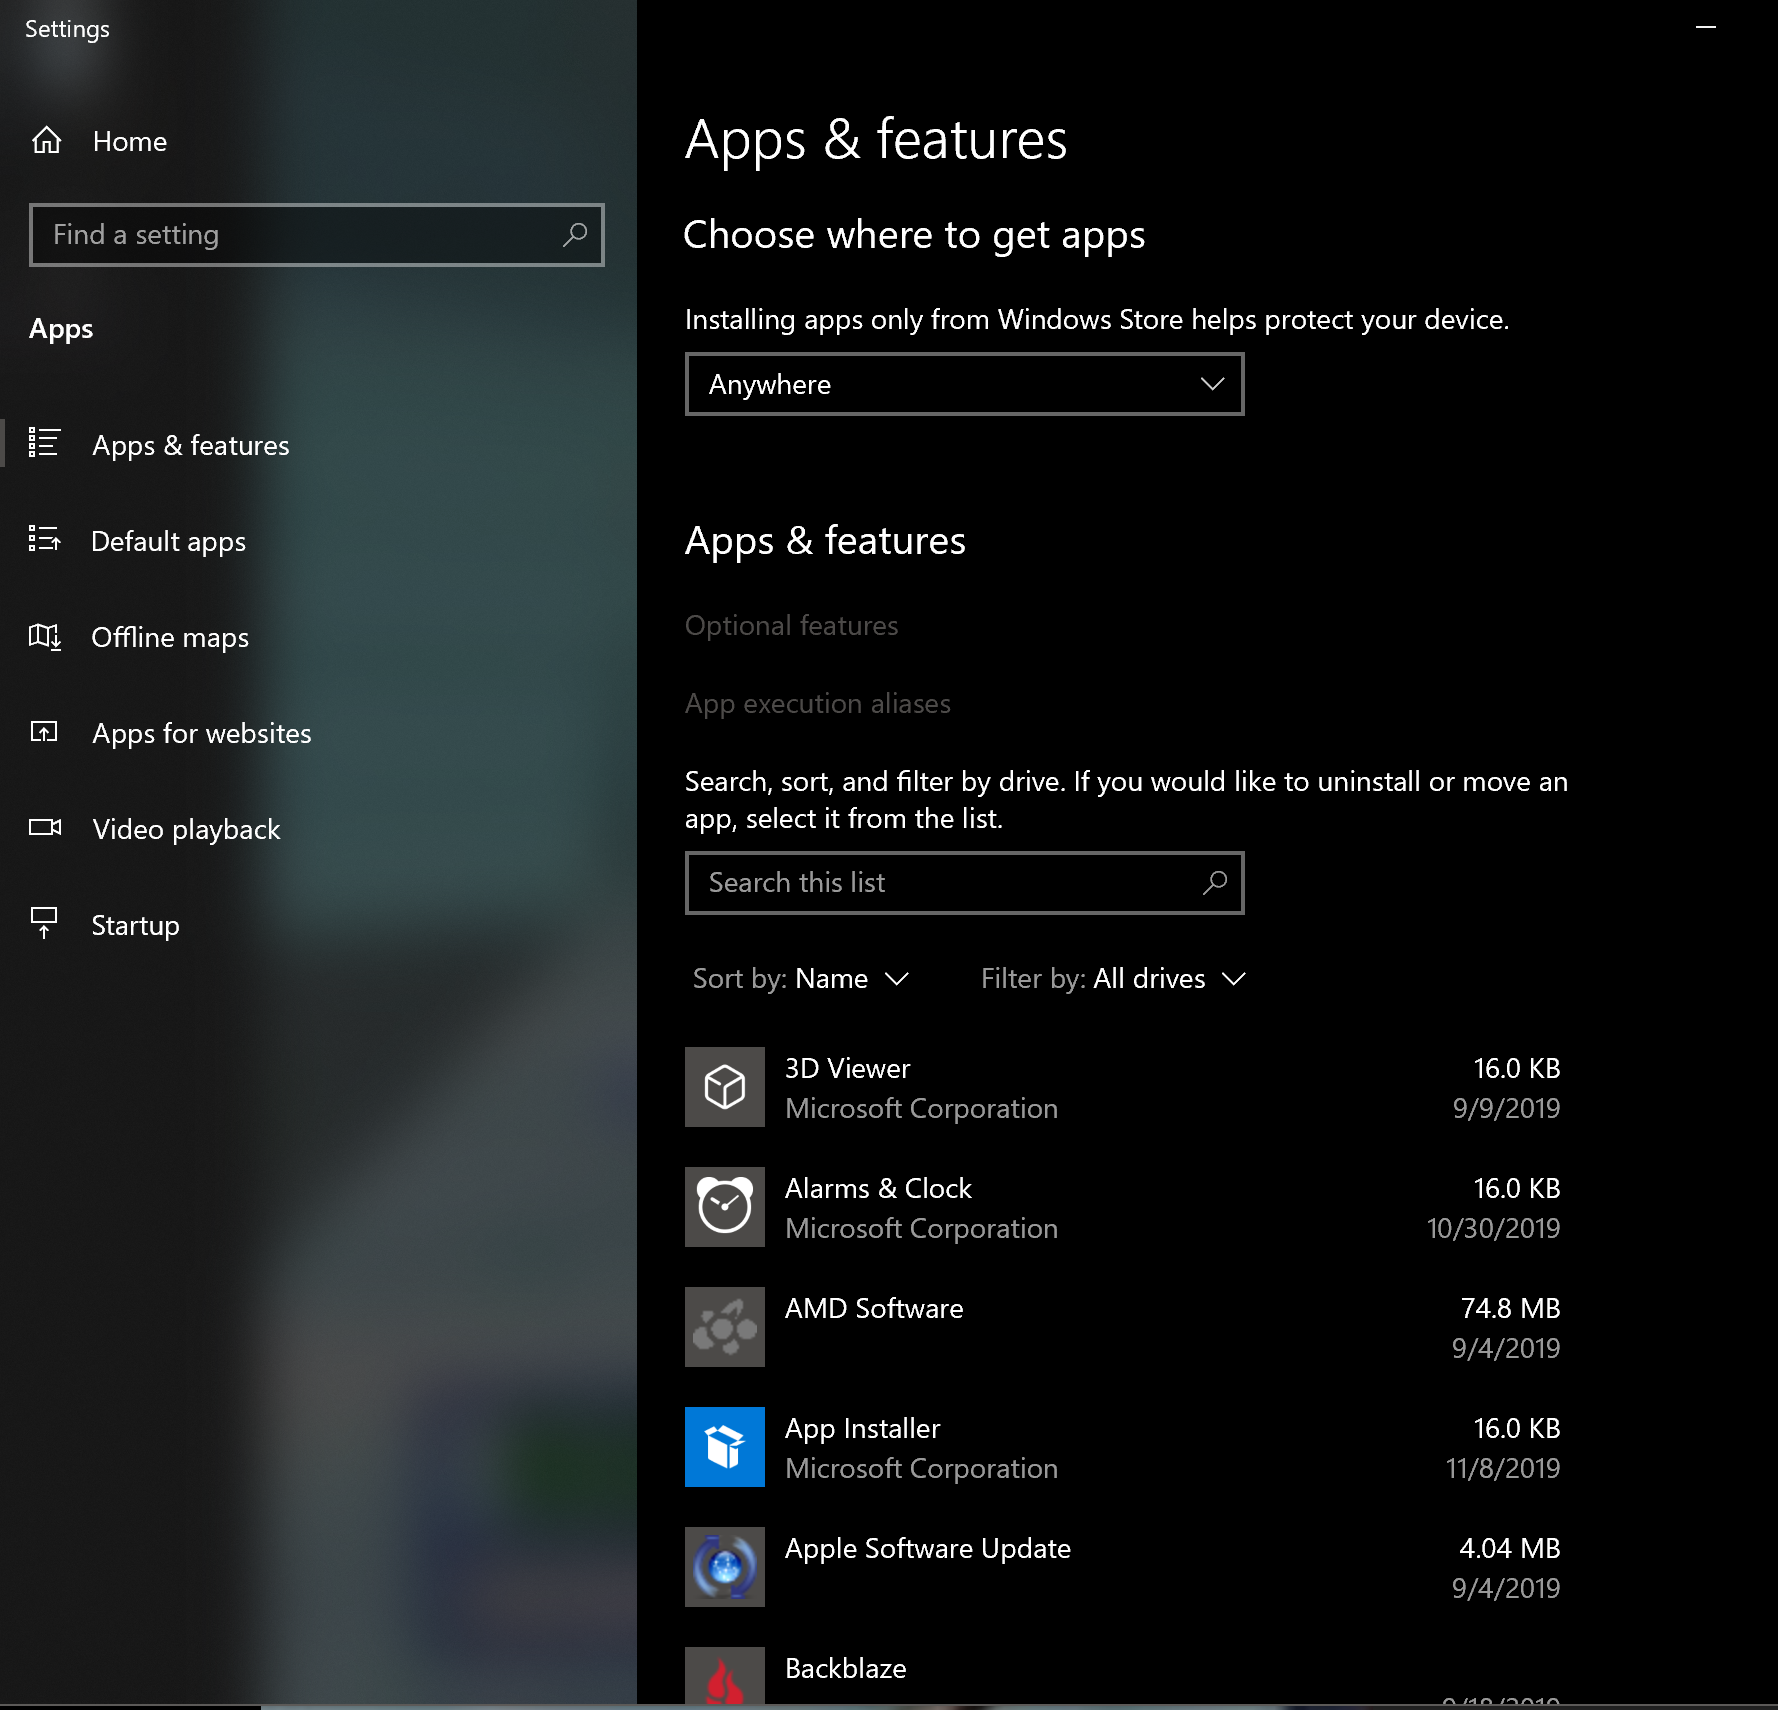Click the Home house icon
The height and width of the screenshot is (1710, 1778).
coord(47,140)
